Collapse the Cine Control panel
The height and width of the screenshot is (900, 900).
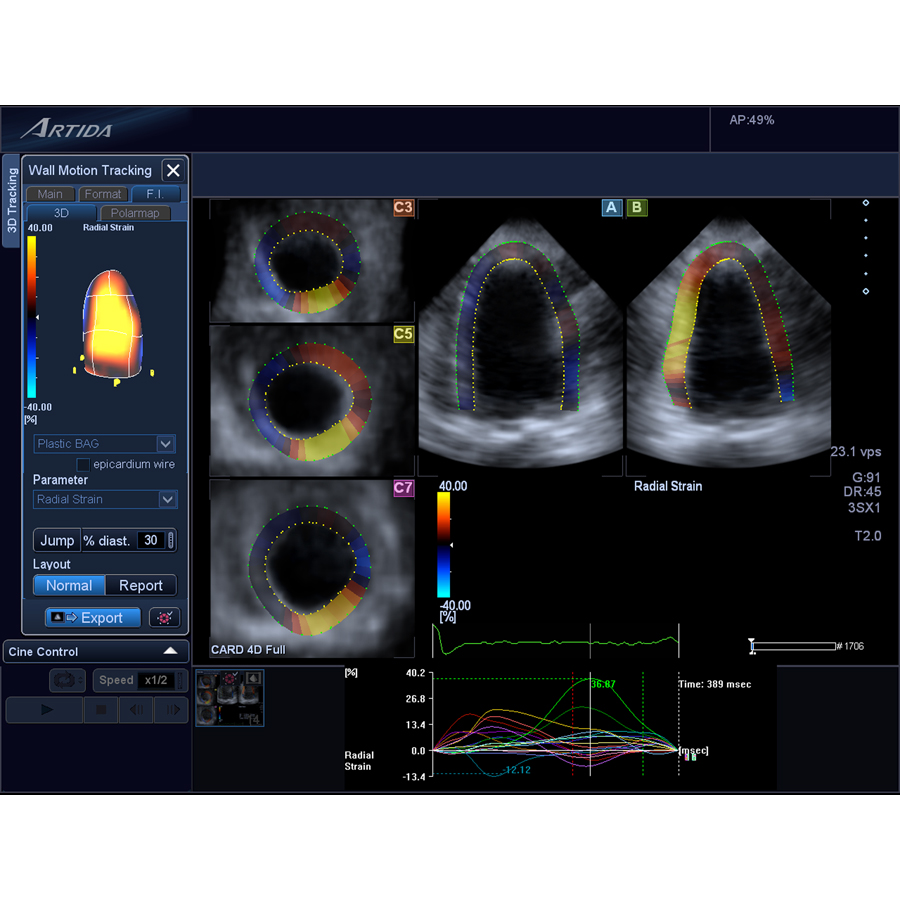170,651
